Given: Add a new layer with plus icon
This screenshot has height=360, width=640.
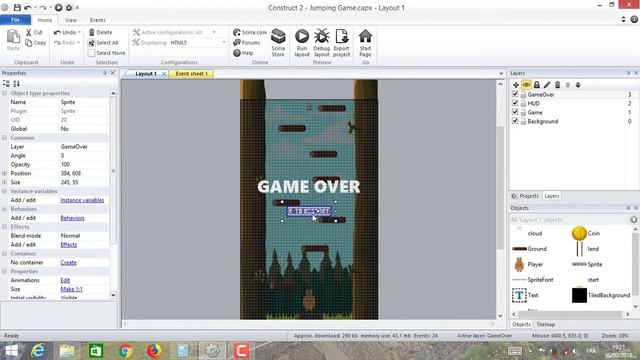Looking at the screenshot, I should 516,85.
